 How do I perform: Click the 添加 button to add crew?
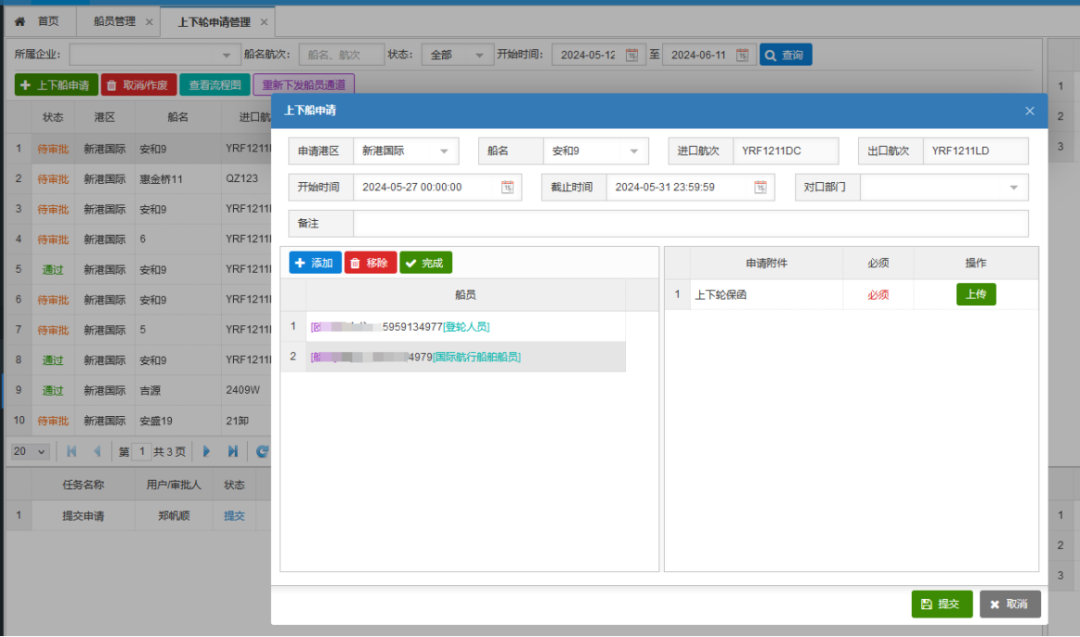315,263
